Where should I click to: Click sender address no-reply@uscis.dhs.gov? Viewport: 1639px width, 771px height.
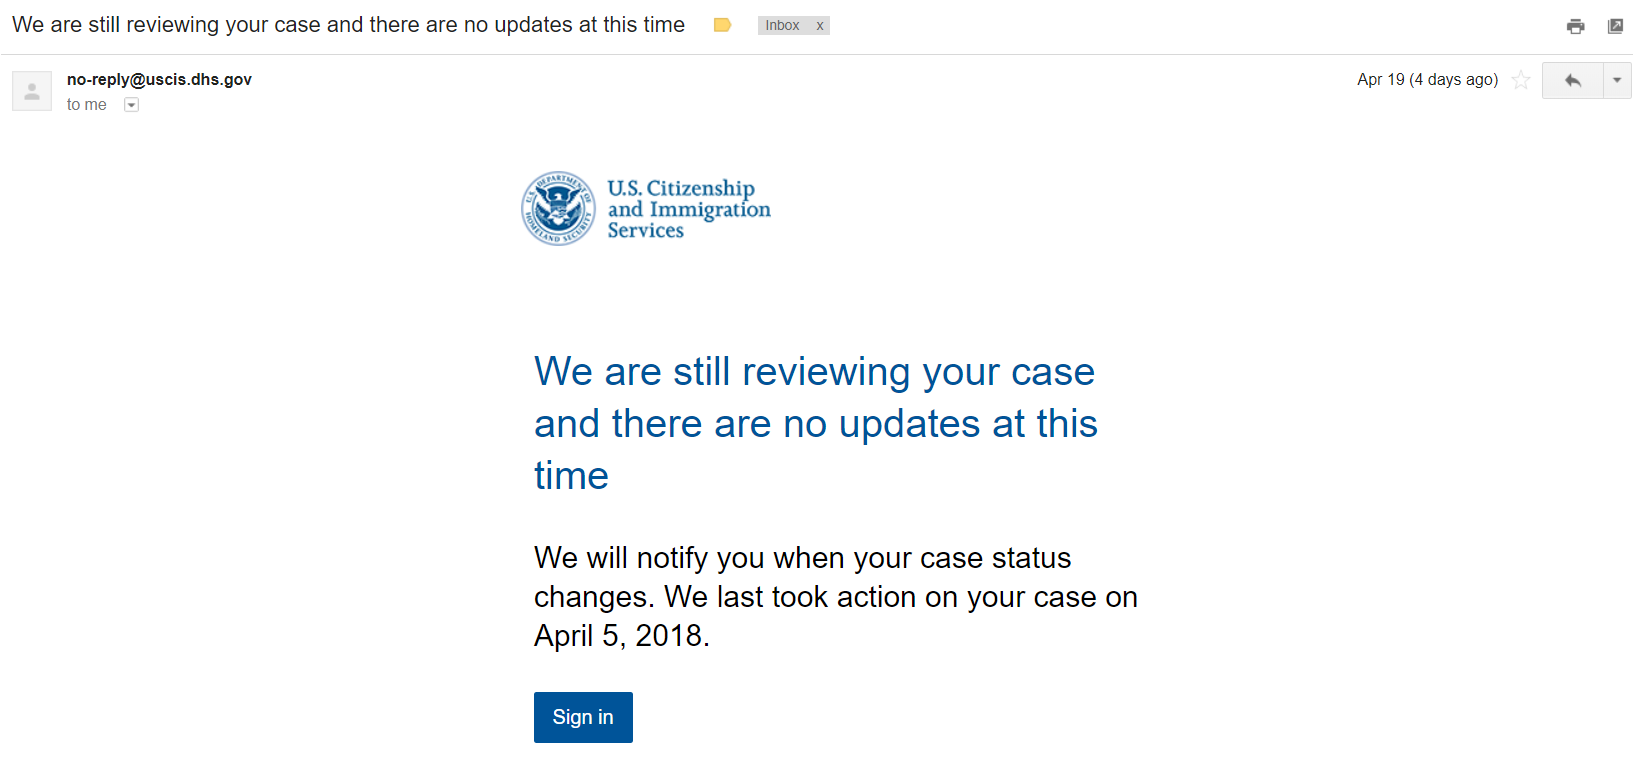pyautogui.click(x=159, y=80)
